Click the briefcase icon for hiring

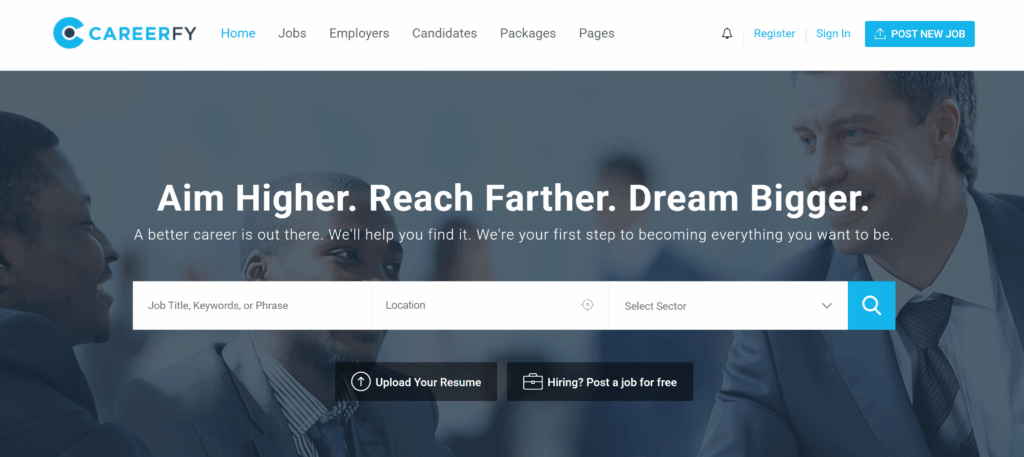[533, 382]
